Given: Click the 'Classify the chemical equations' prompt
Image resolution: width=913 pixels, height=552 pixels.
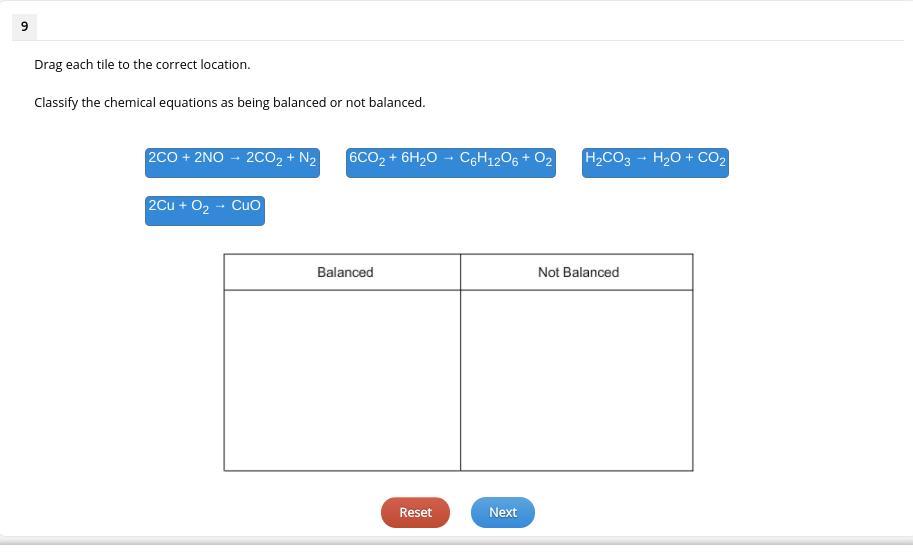Looking at the screenshot, I should pyautogui.click(x=229, y=102).
